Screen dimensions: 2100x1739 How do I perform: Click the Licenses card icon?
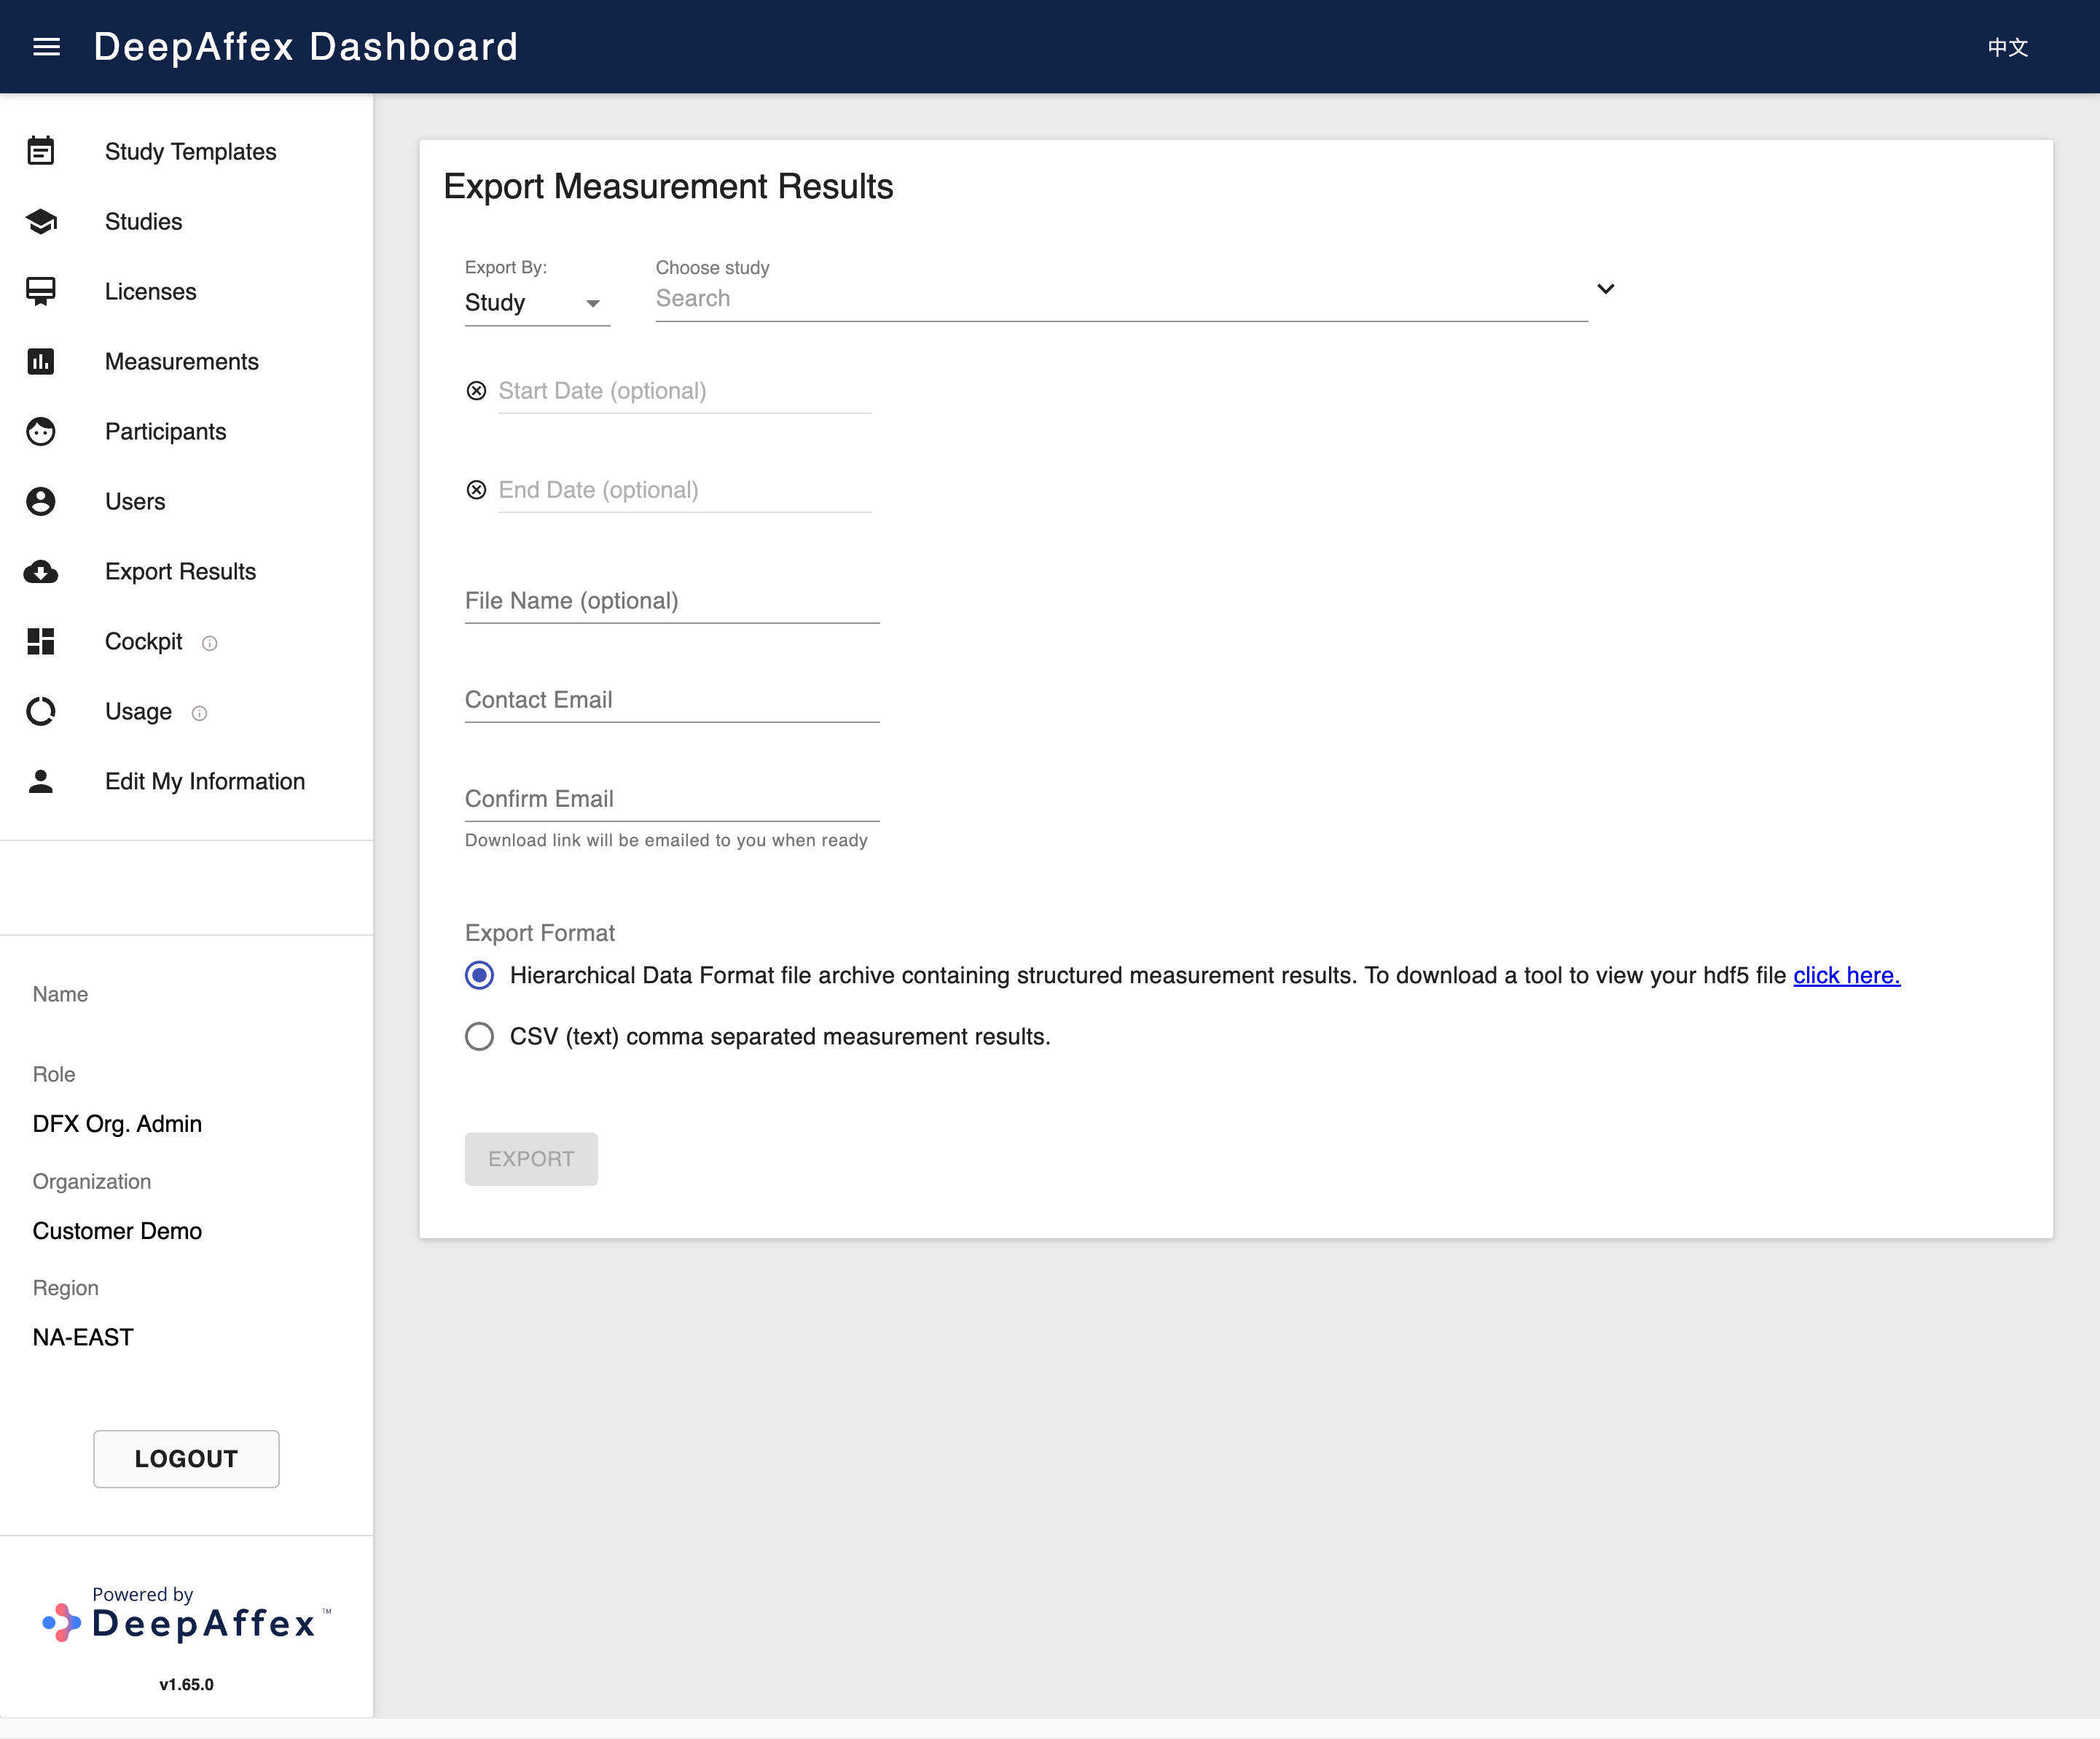pyautogui.click(x=41, y=291)
